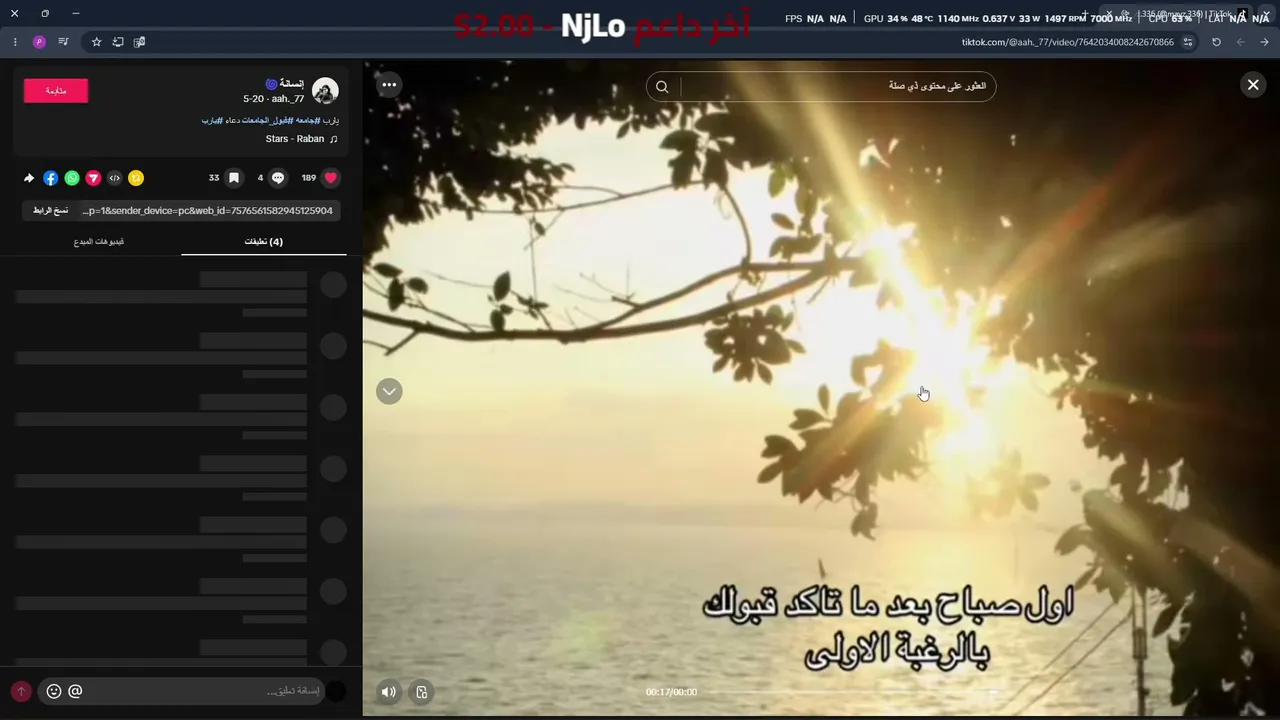Open the browser media control icon
Image resolution: width=1280 pixels, height=720 pixels.
point(63,42)
